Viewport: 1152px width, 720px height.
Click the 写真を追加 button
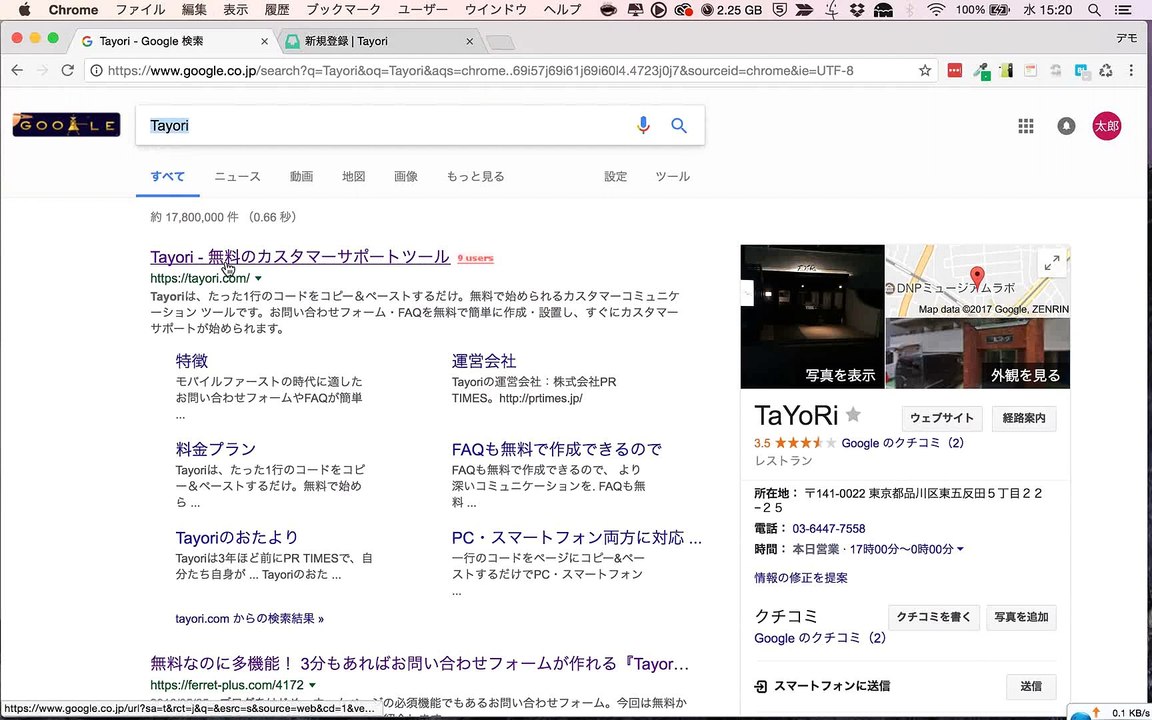(1021, 617)
